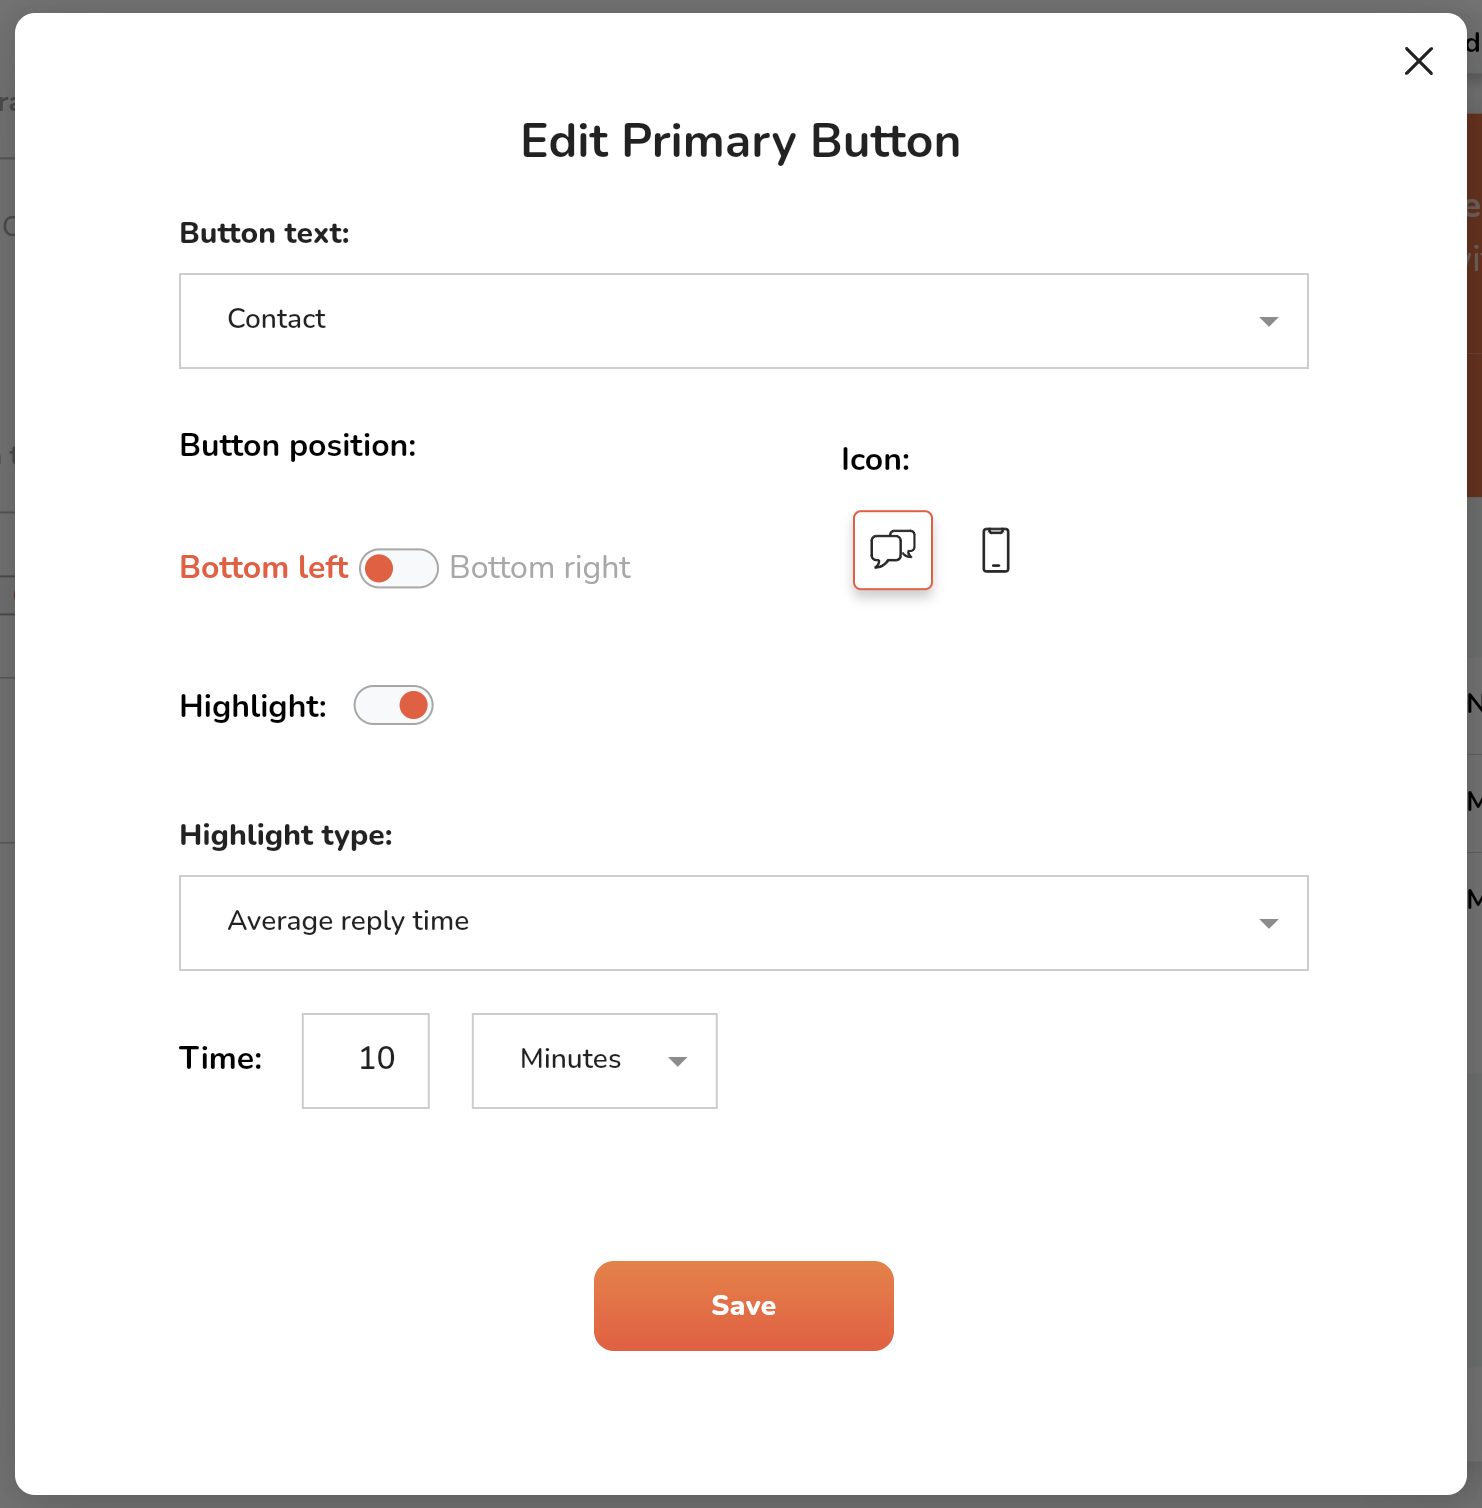Open the Contact button text dropdown
Screen dimensions: 1482x1508
click(743, 321)
